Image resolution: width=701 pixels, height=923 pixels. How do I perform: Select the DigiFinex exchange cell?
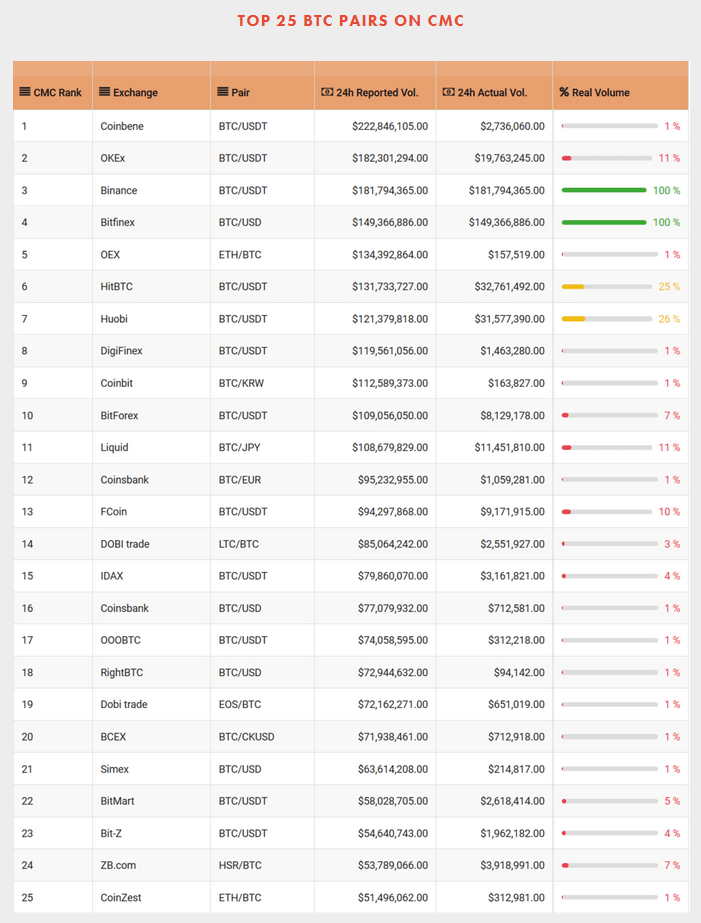click(x=151, y=351)
